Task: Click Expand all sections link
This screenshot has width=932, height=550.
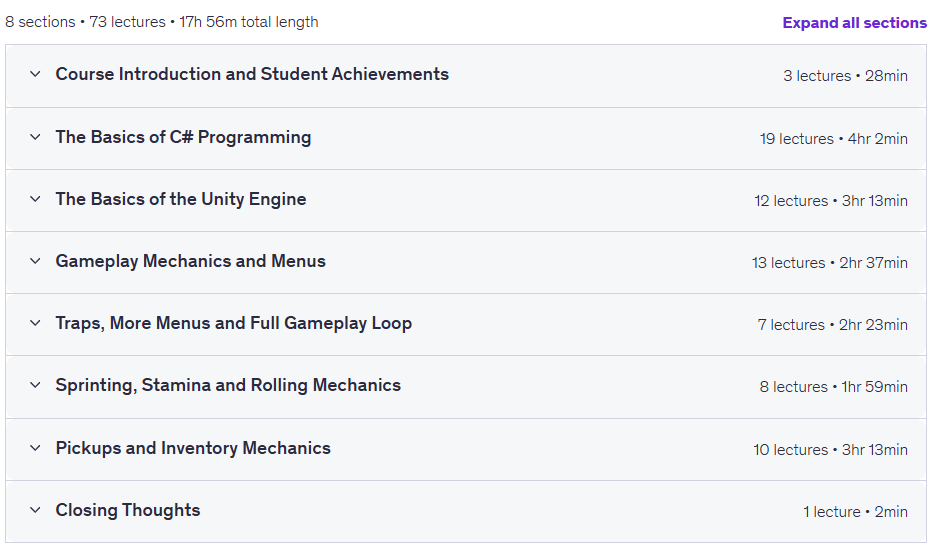Action: (854, 23)
